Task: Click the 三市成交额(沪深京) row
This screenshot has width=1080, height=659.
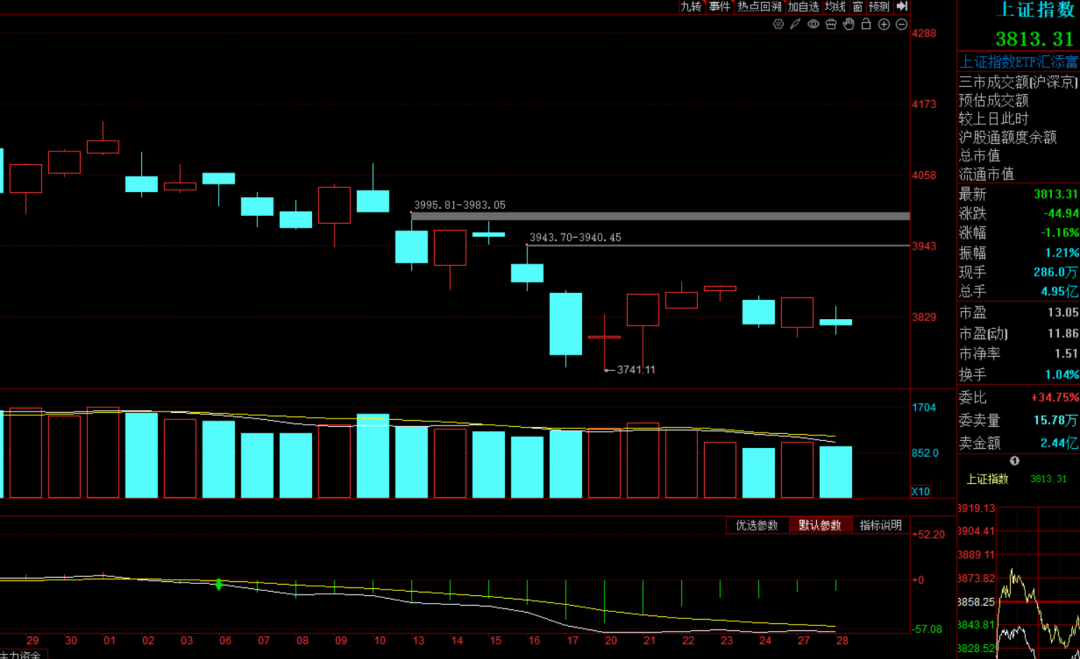Action: [1019, 82]
